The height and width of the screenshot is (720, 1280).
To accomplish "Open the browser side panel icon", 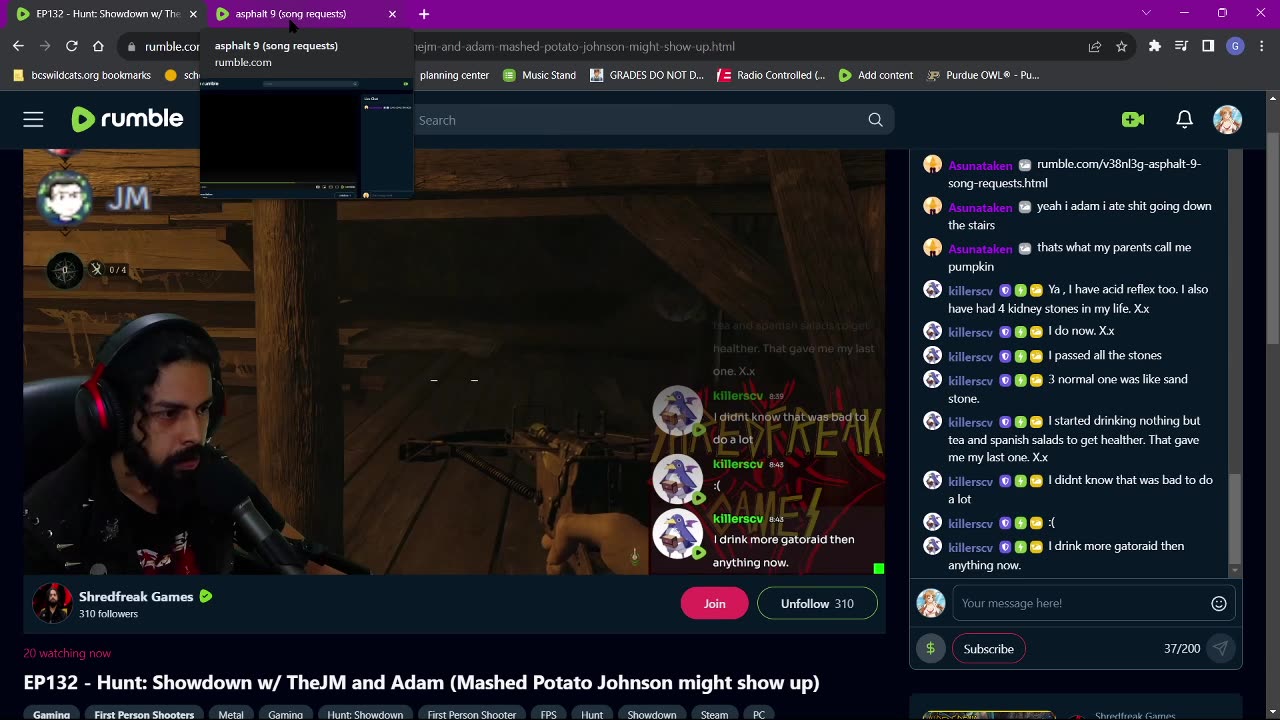I will point(1208,46).
